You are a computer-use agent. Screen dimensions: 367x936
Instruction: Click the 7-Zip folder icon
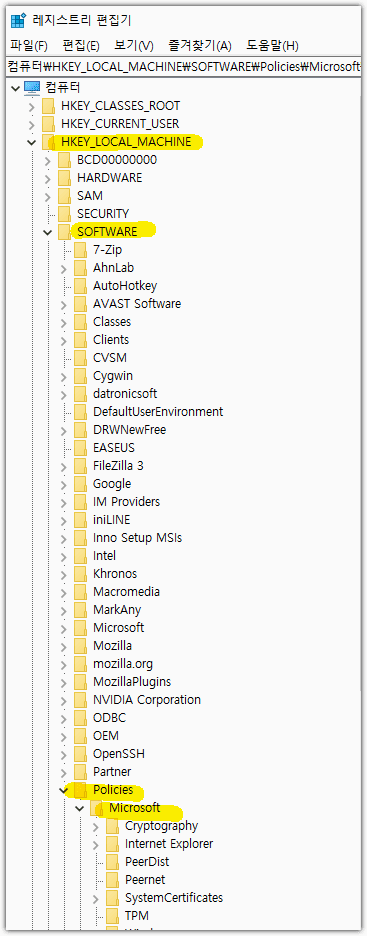(81, 250)
